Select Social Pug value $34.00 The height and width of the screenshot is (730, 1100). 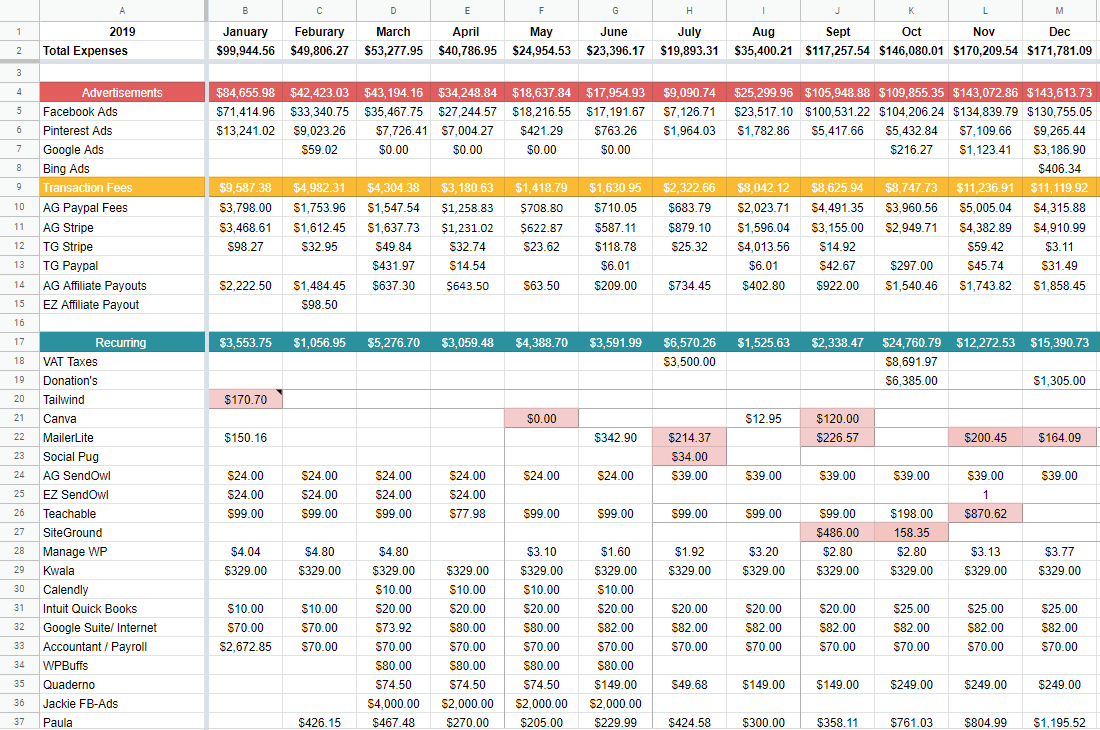pos(689,456)
